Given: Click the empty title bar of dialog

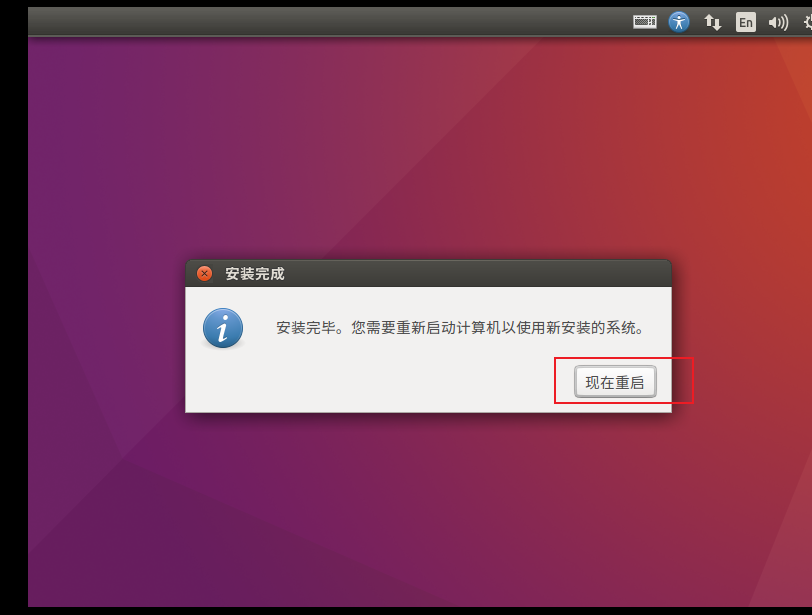Looking at the screenshot, I should 476,274.
